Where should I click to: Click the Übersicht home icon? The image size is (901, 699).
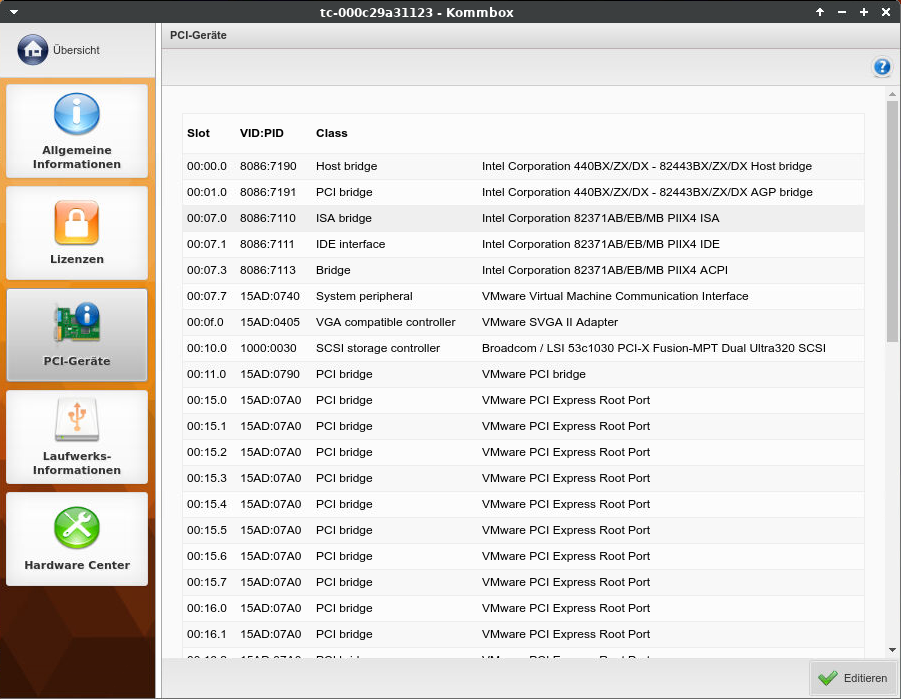[33, 49]
